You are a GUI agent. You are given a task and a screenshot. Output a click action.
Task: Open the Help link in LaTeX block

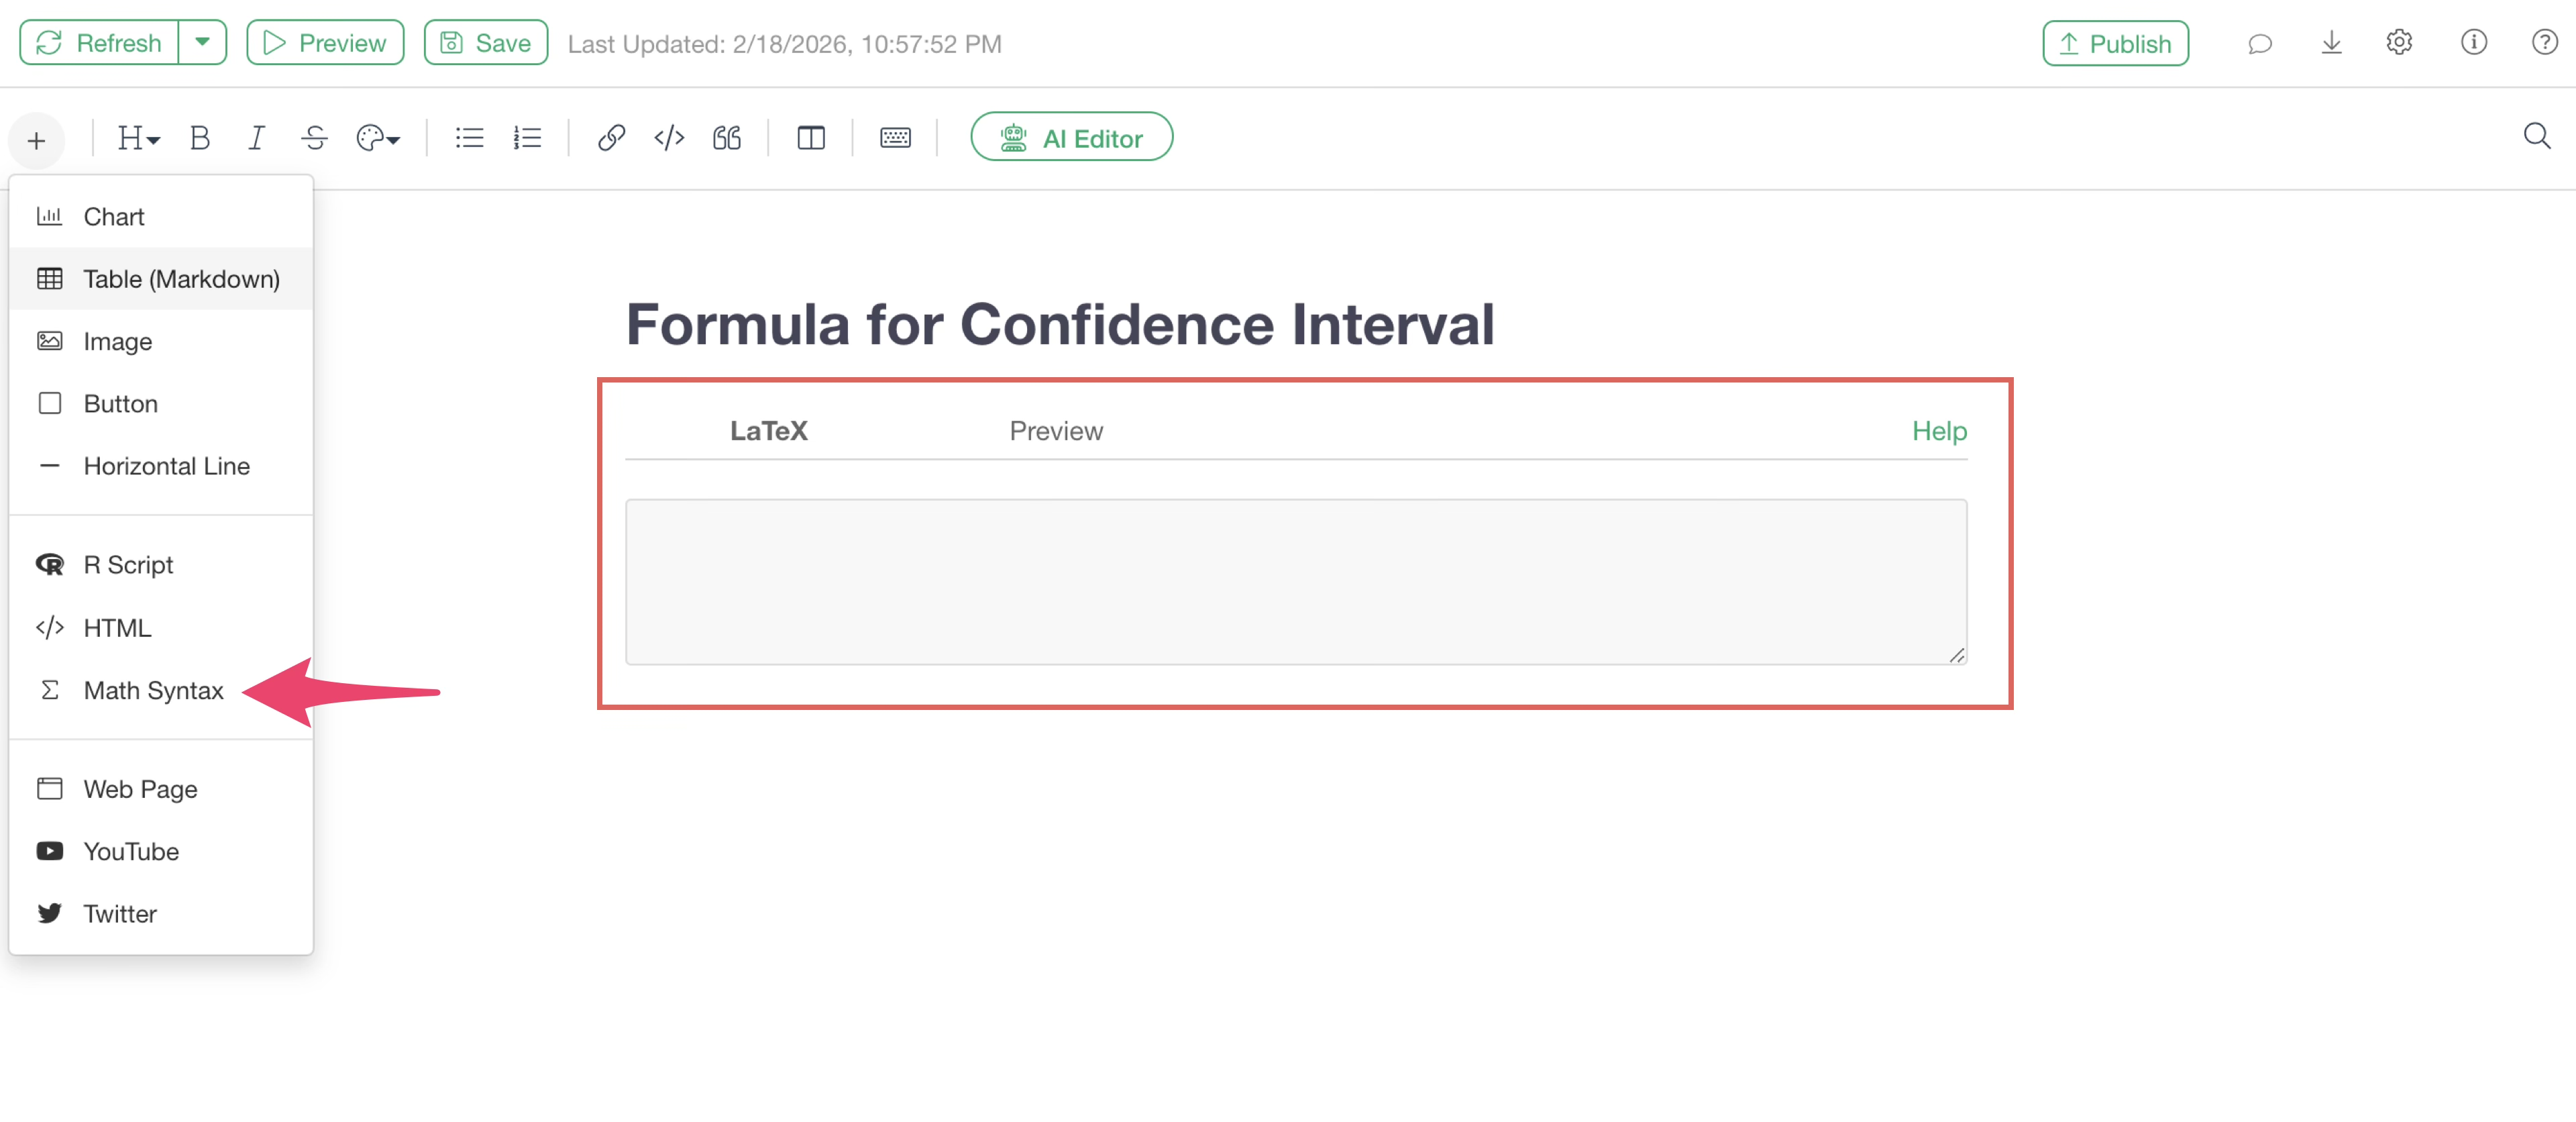1938,431
